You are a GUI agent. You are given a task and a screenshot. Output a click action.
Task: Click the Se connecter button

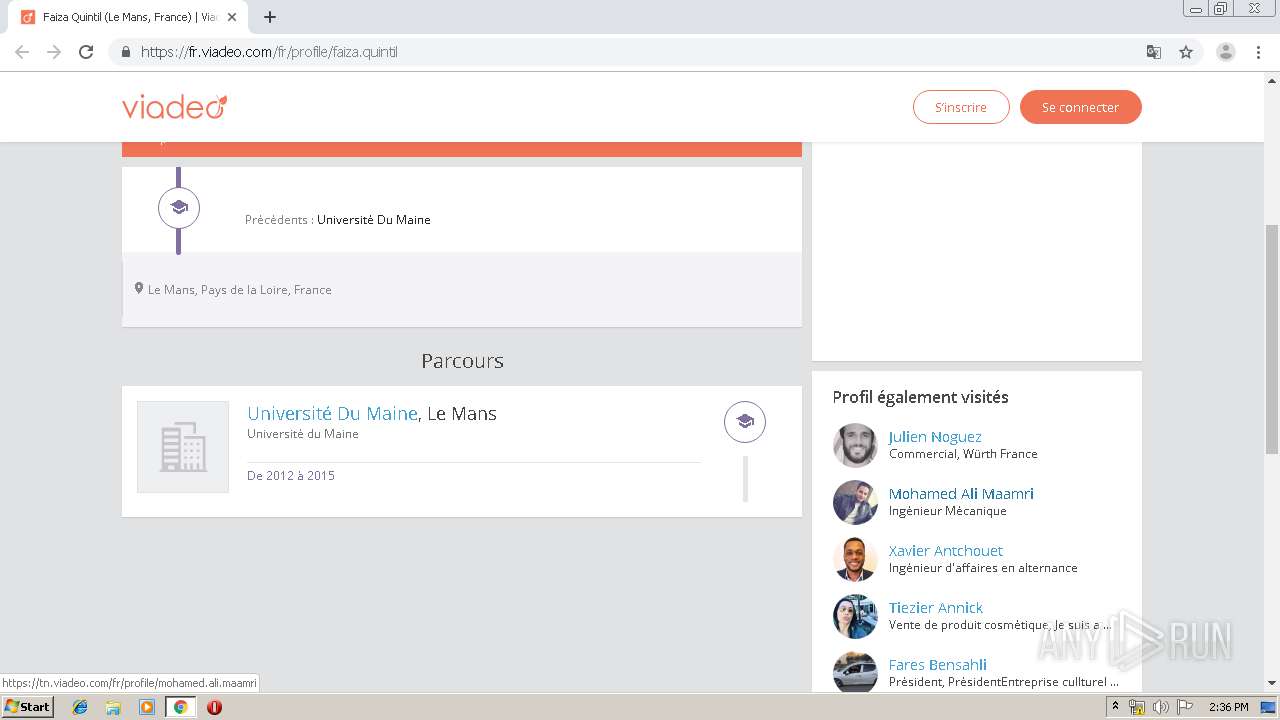point(1080,107)
